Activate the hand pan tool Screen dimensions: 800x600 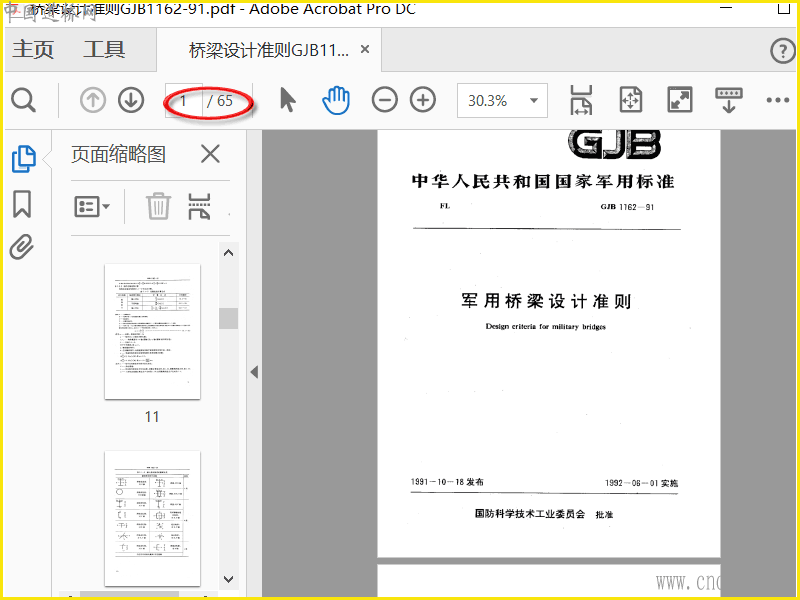pyautogui.click(x=336, y=100)
